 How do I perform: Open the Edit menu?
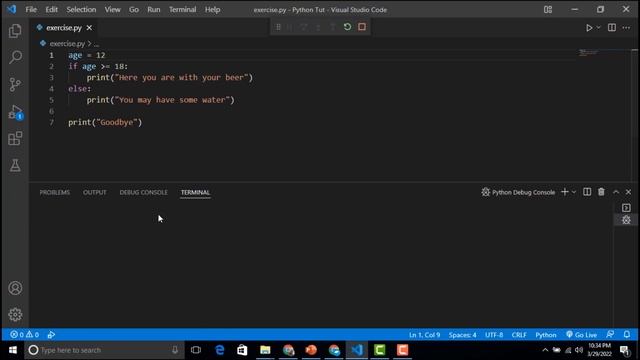tap(51, 9)
